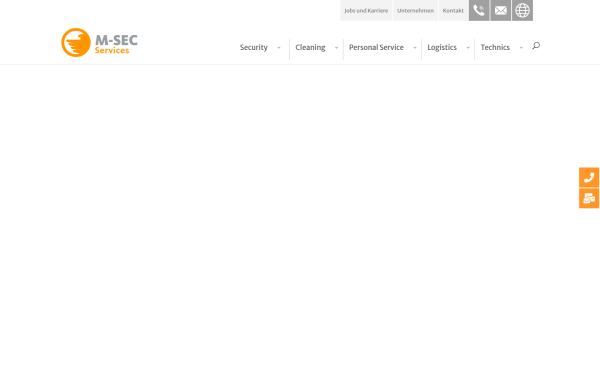
Task: Open the Security menu item
Action: click(254, 47)
